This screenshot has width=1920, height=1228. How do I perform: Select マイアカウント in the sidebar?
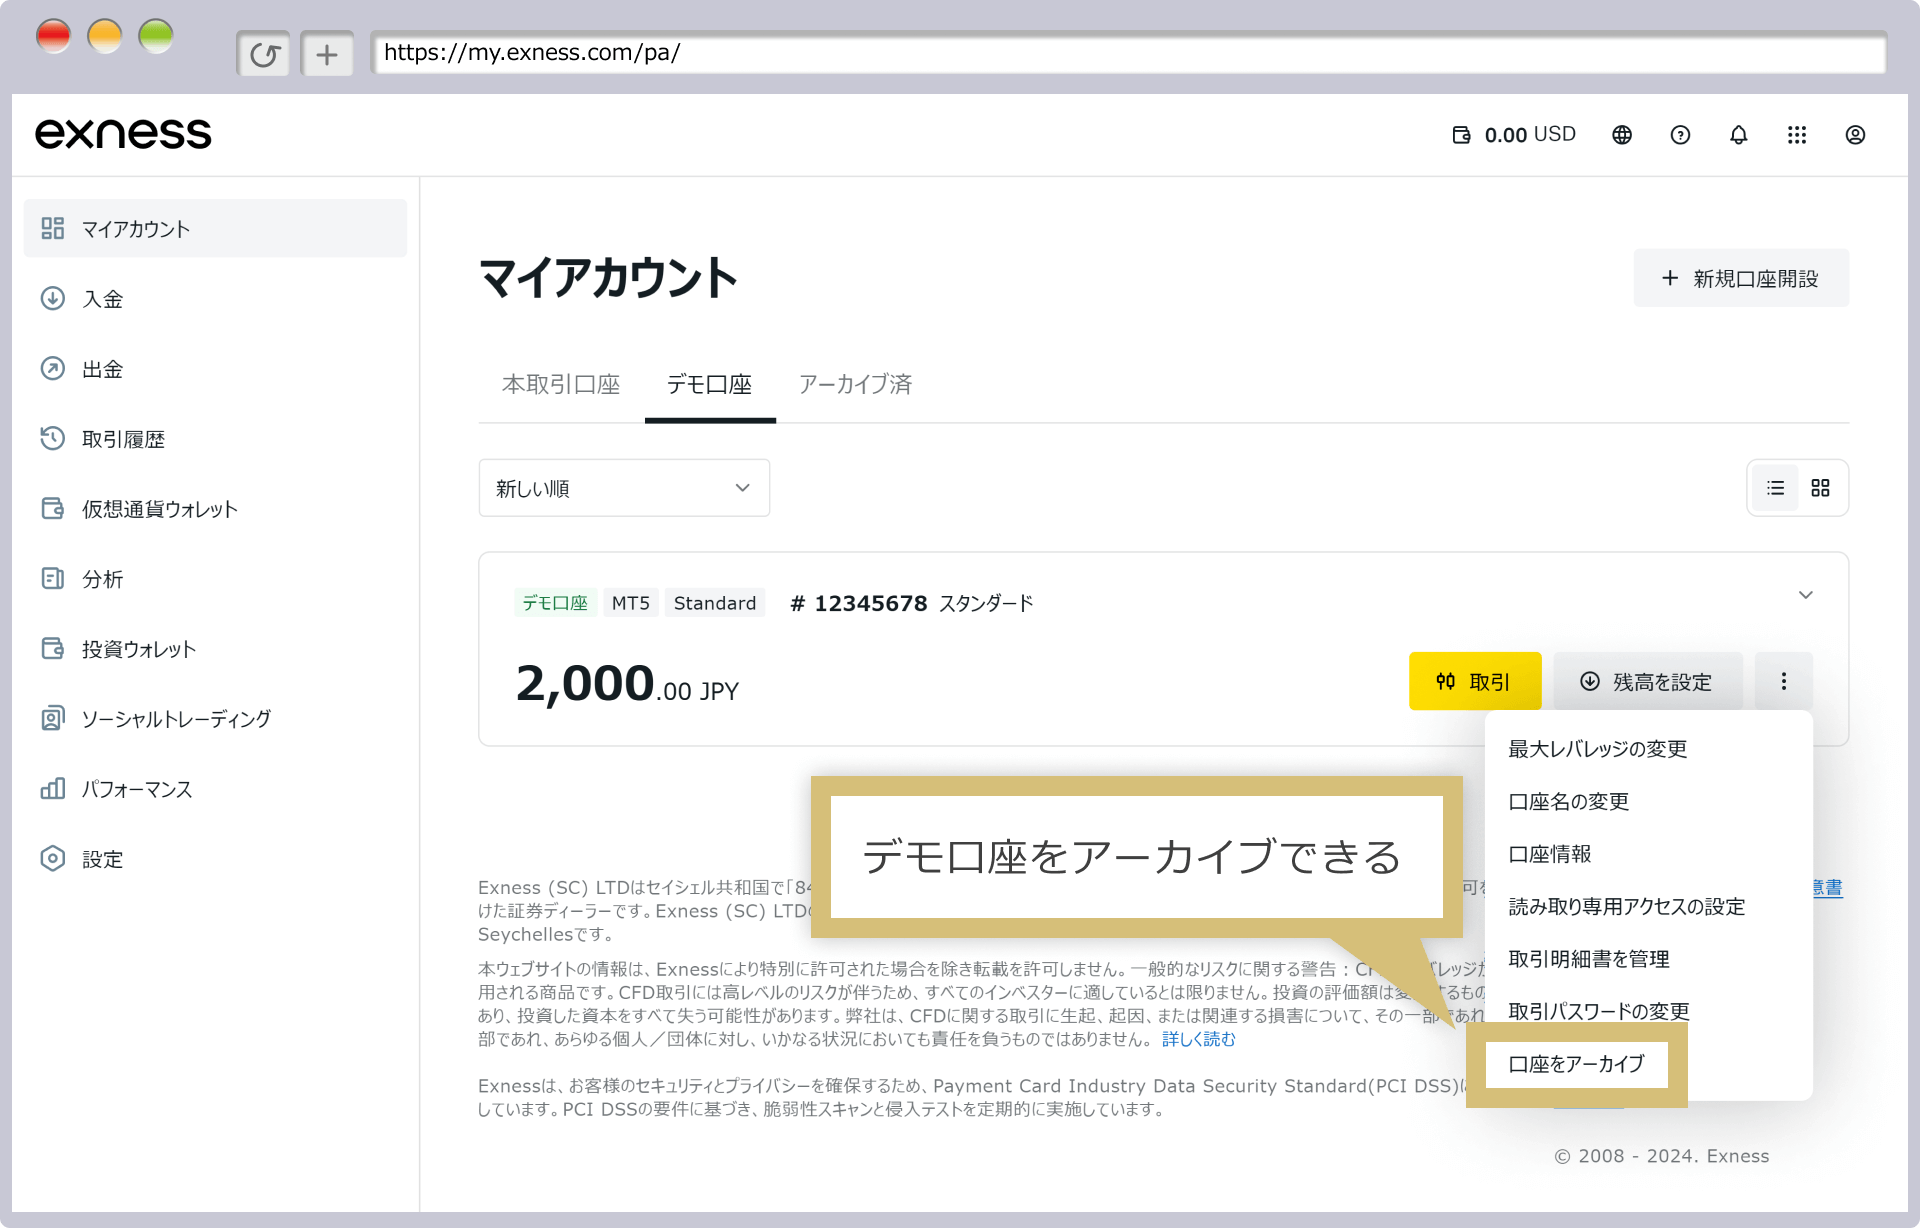pyautogui.click(x=215, y=228)
